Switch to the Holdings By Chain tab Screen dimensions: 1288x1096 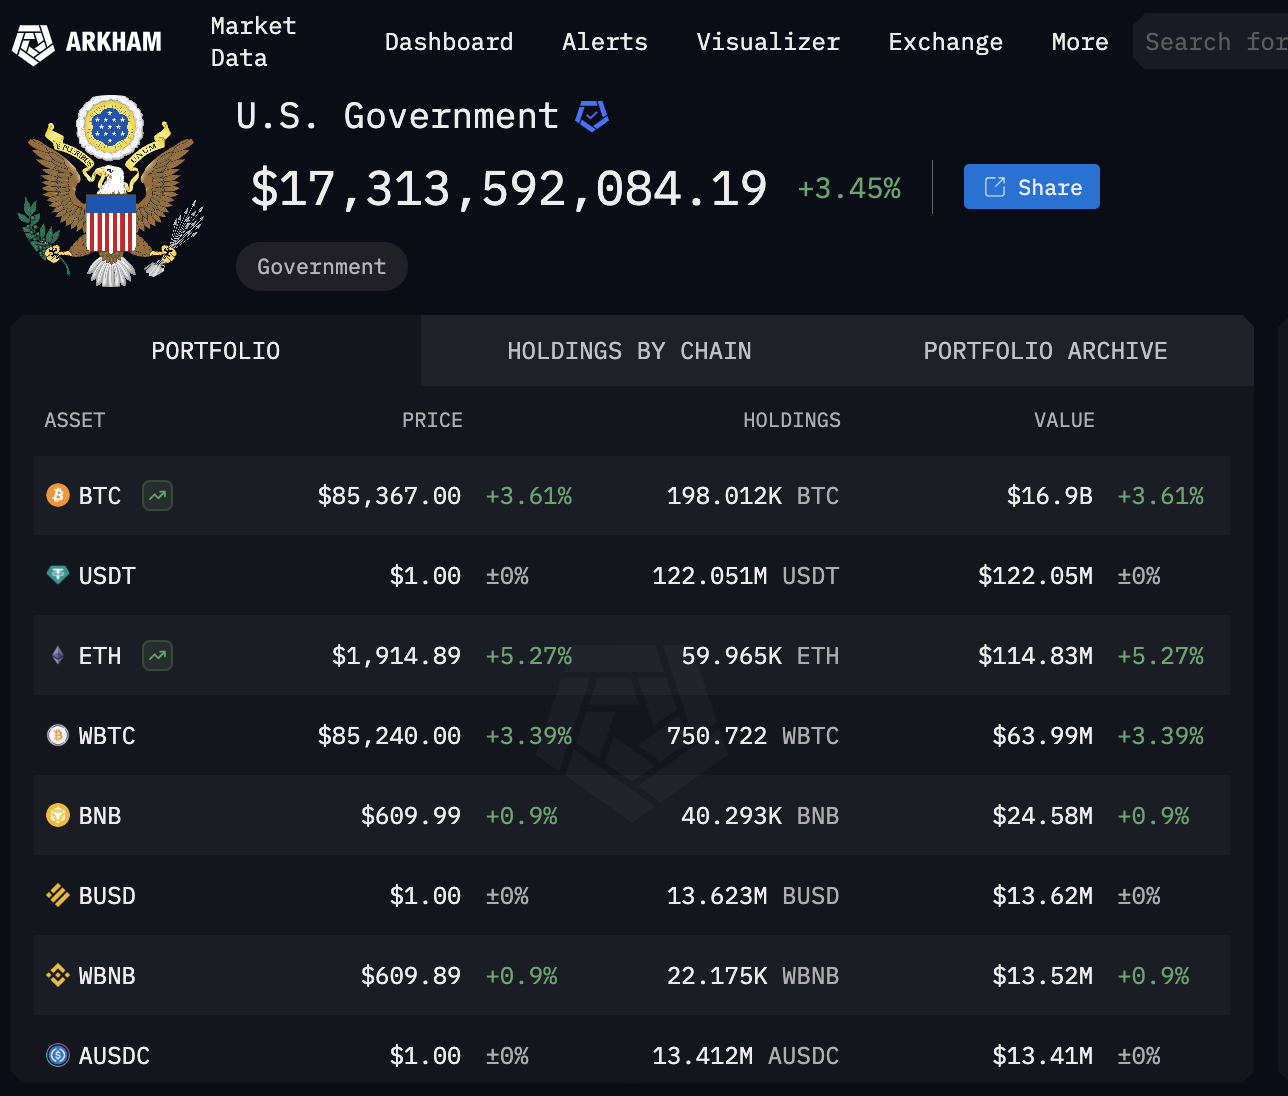click(629, 351)
